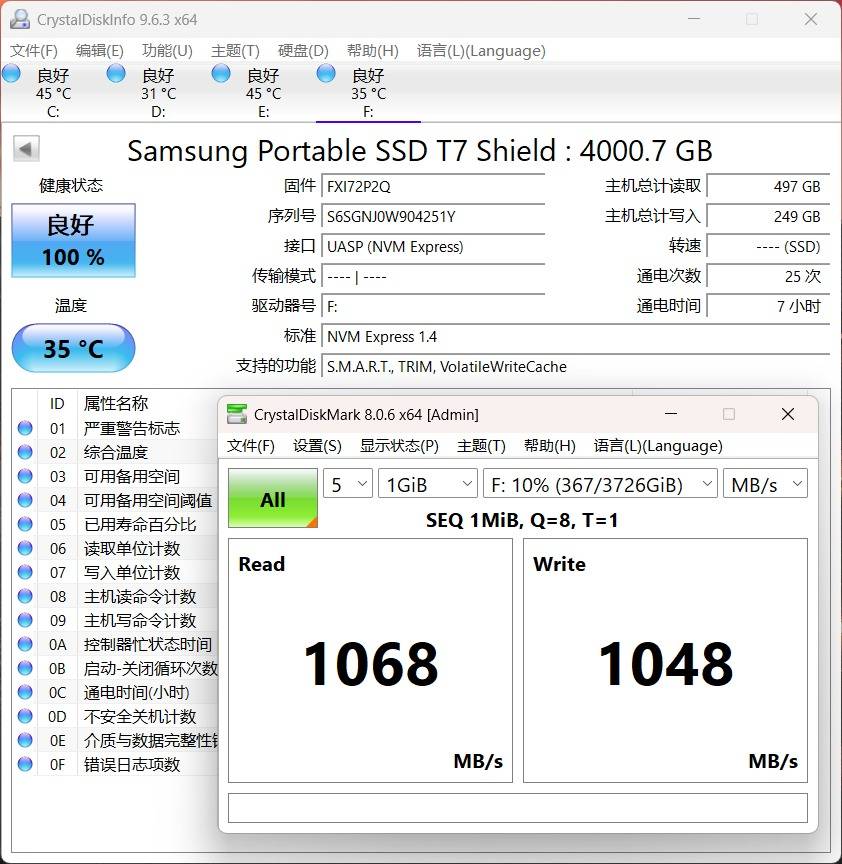The width and height of the screenshot is (842, 864).
Task: Click the 良好 100 % health status button
Action: click(x=73, y=241)
